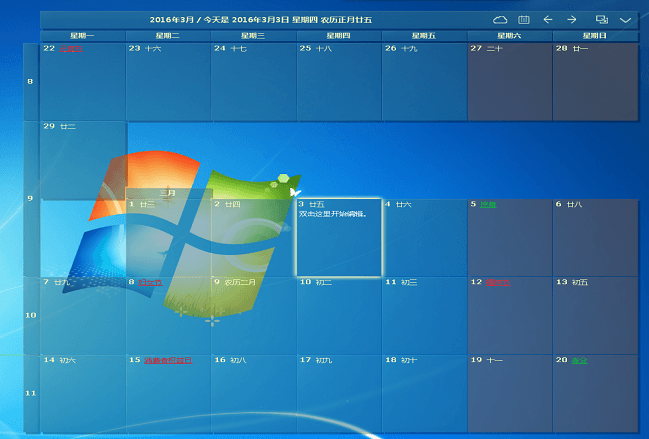Screen dimensions: 649x439
Task: Select March 14 初六 cell
Action: pyautogui.click(x=83, y=394)
